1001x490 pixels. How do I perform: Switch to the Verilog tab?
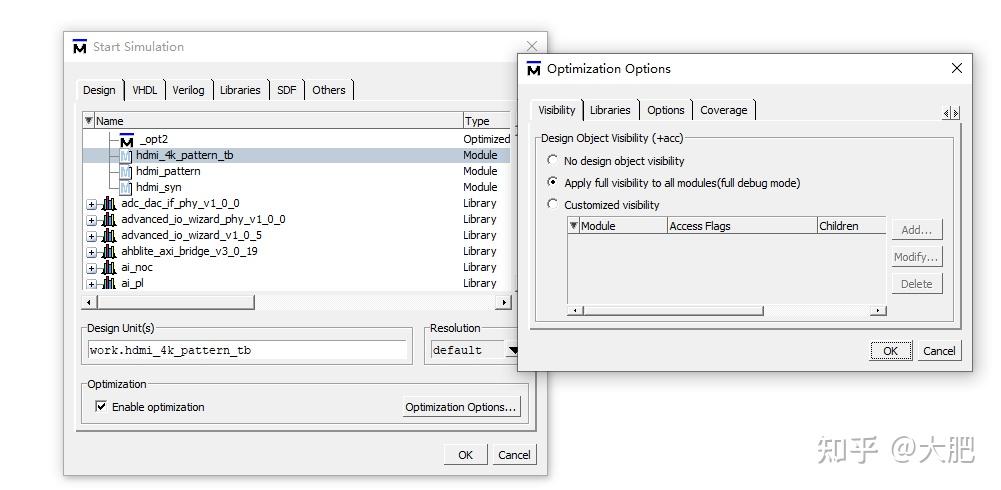pos(188,90)
